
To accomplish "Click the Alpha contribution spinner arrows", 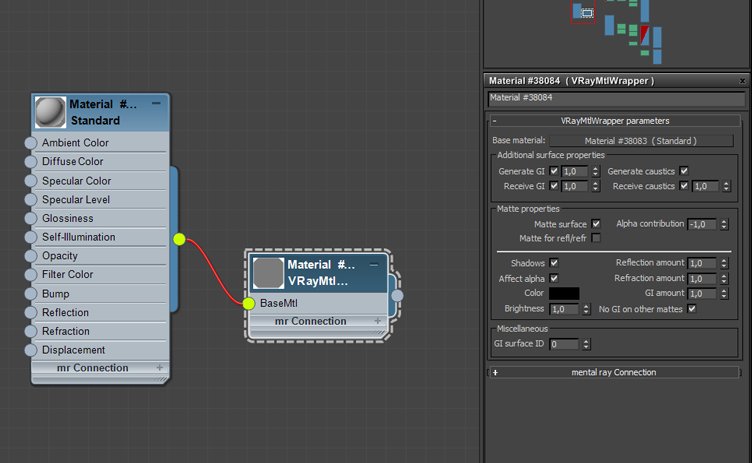I will coord(724,224).
